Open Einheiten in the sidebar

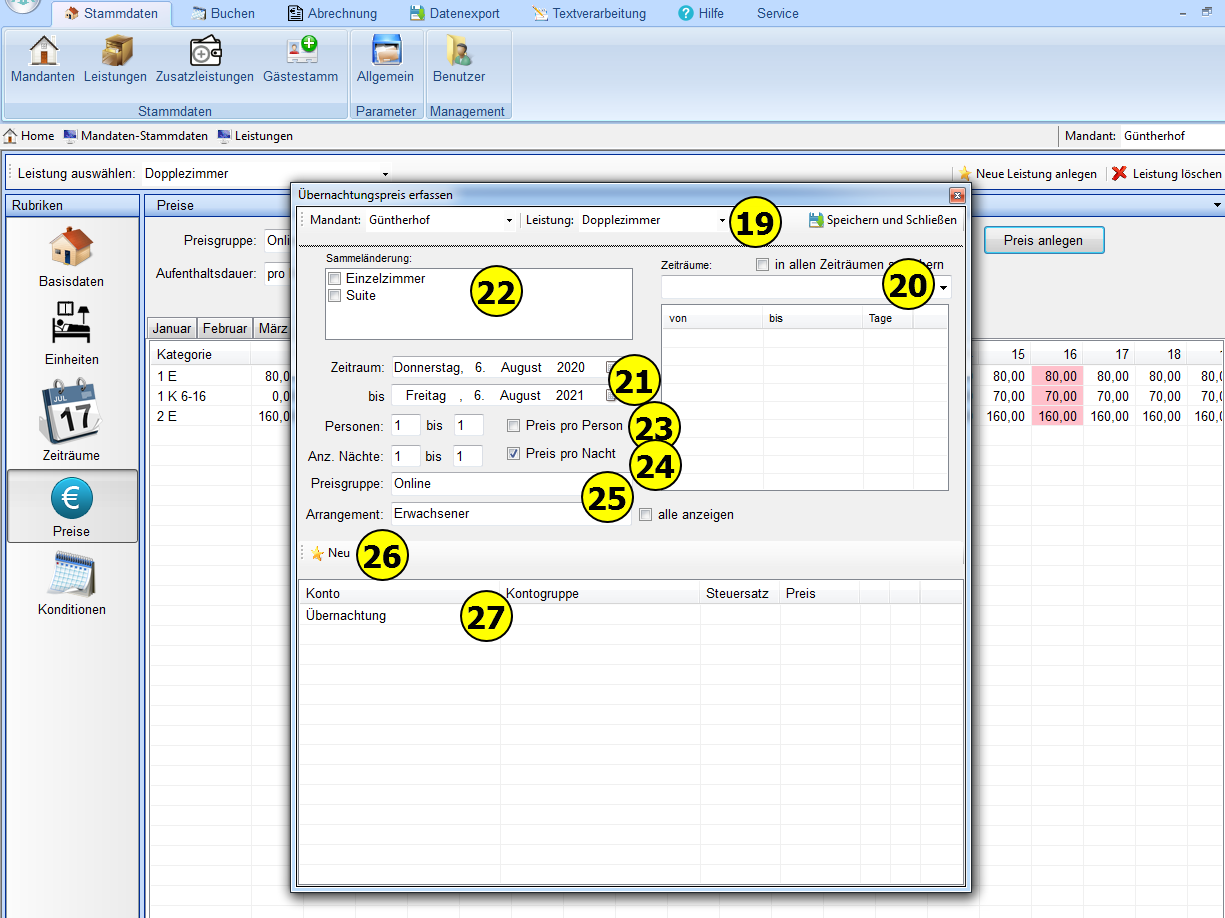(71, 335)
